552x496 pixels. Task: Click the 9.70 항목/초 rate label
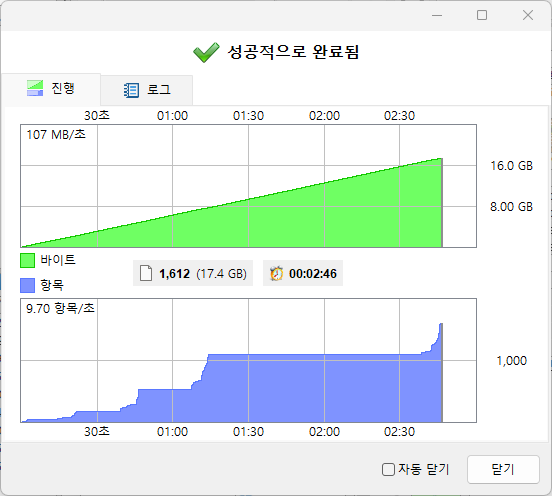tap(60, 309)
